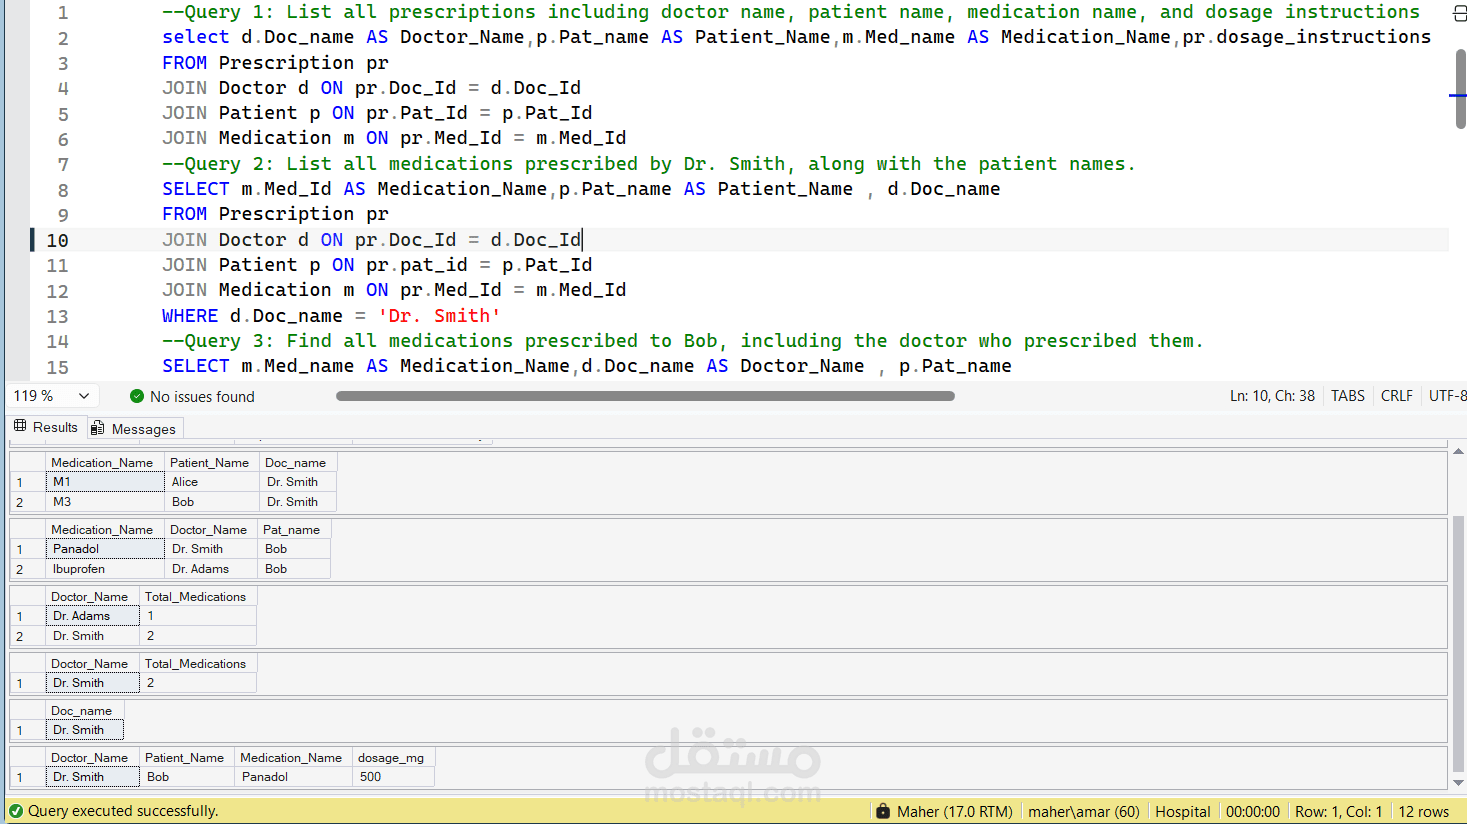Viewport: 1467px width, 824px height.
Task: Click the modified-line indicator beside line 10
Action: point(31,240)
